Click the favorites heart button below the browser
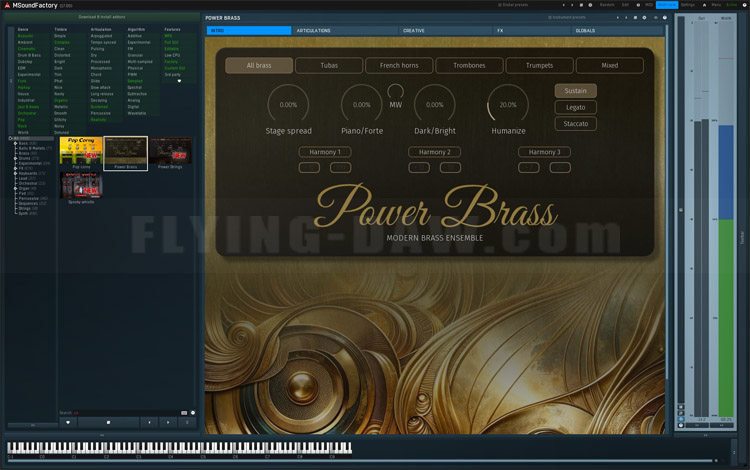750x470 pixels. point(68,422)
